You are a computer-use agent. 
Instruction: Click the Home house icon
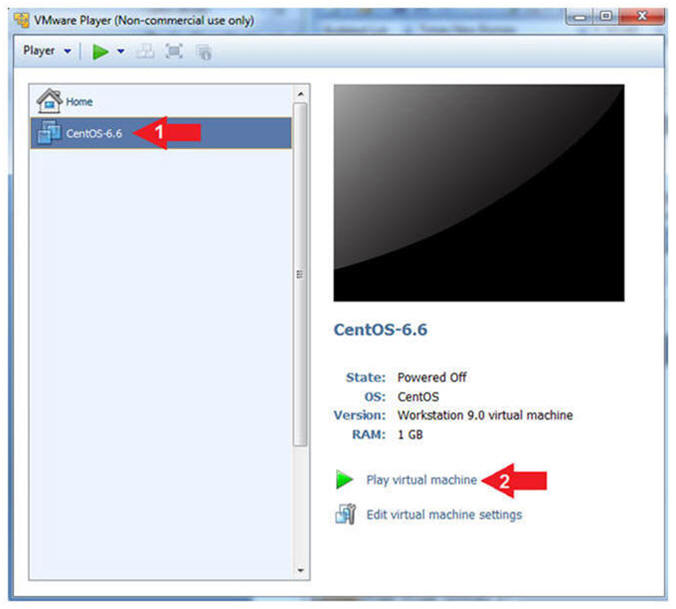tap(50, 101)
